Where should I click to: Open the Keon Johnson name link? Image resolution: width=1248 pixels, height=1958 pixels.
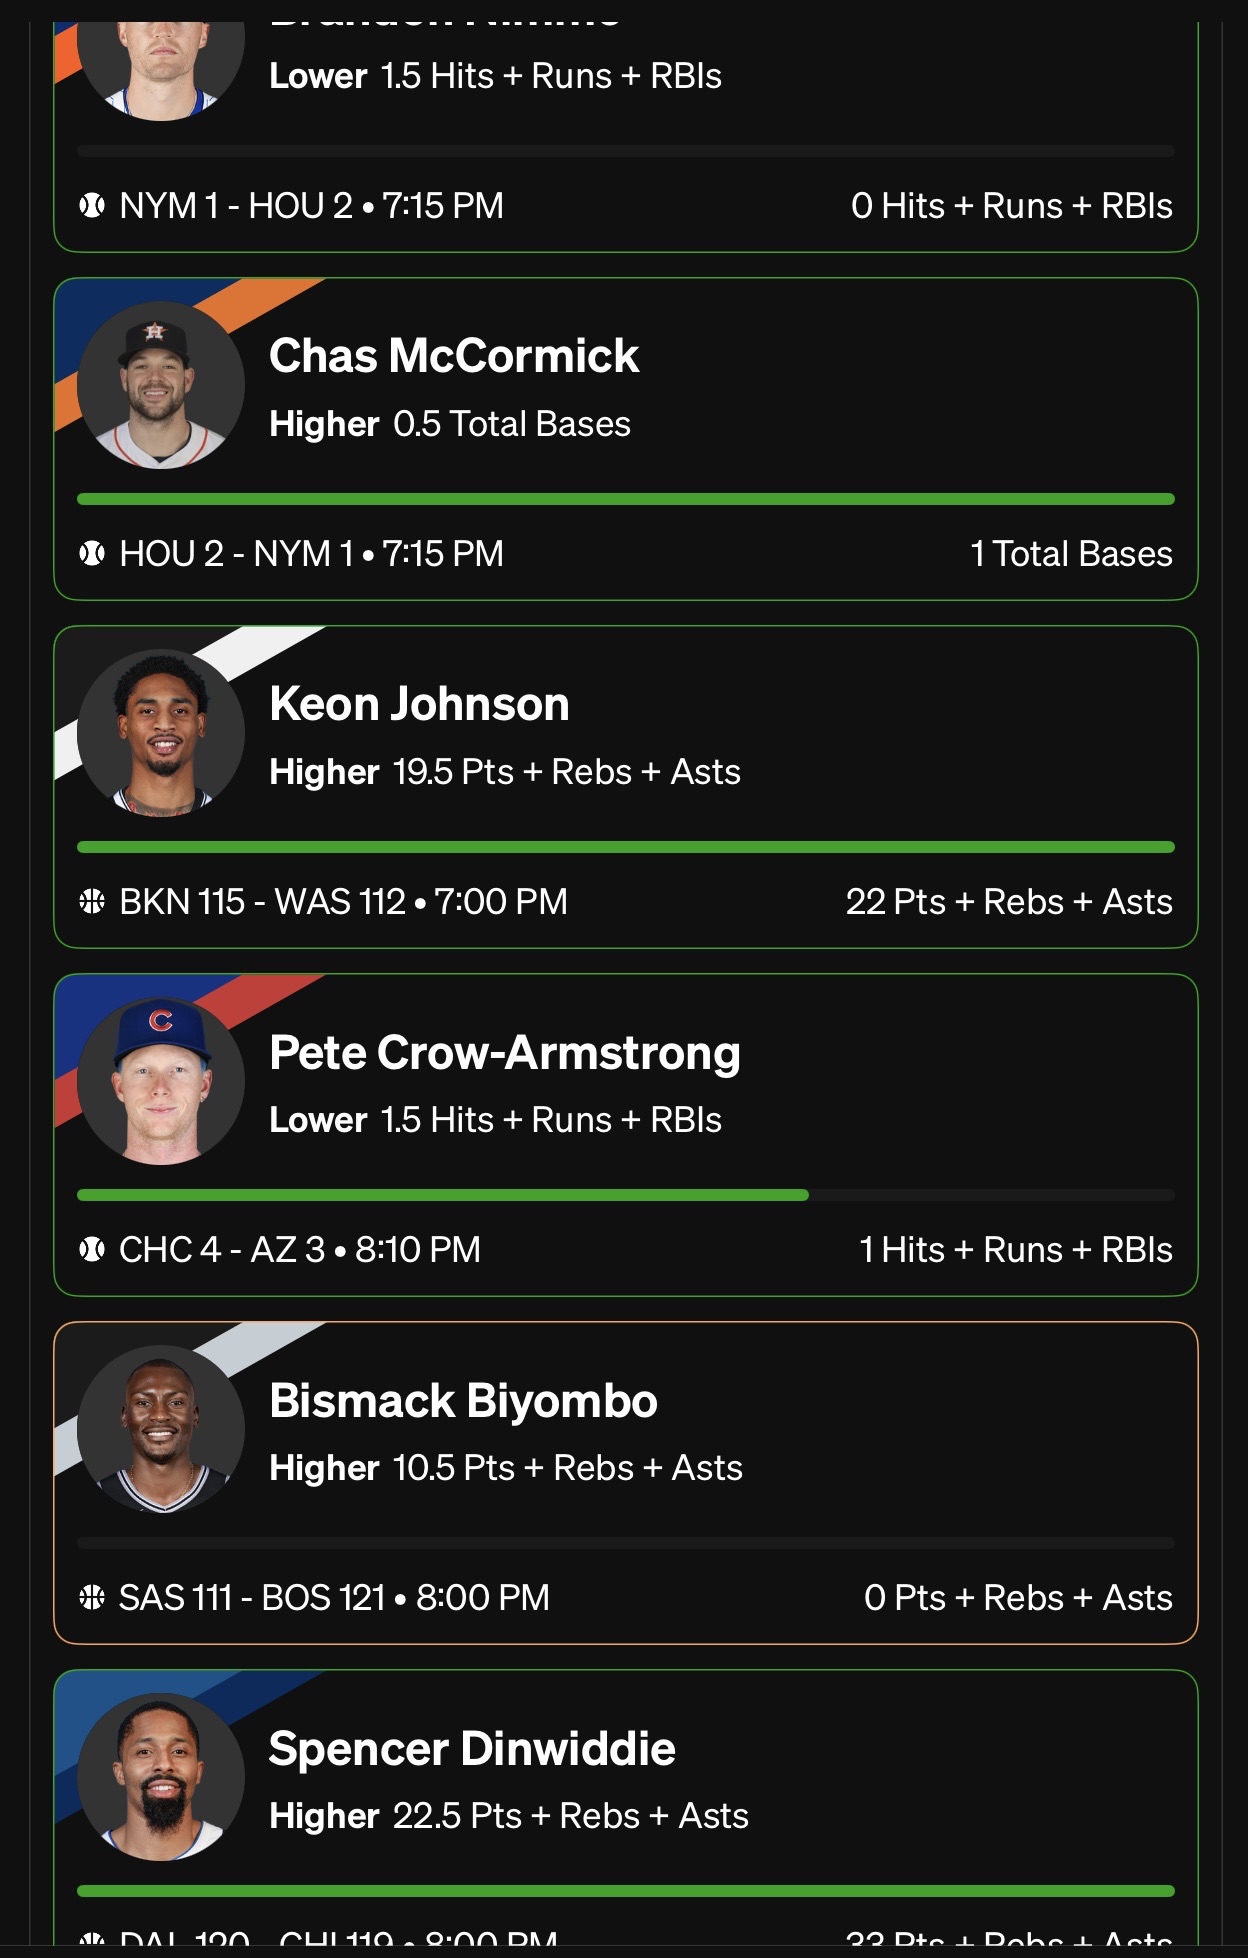[x=419, y=704]
